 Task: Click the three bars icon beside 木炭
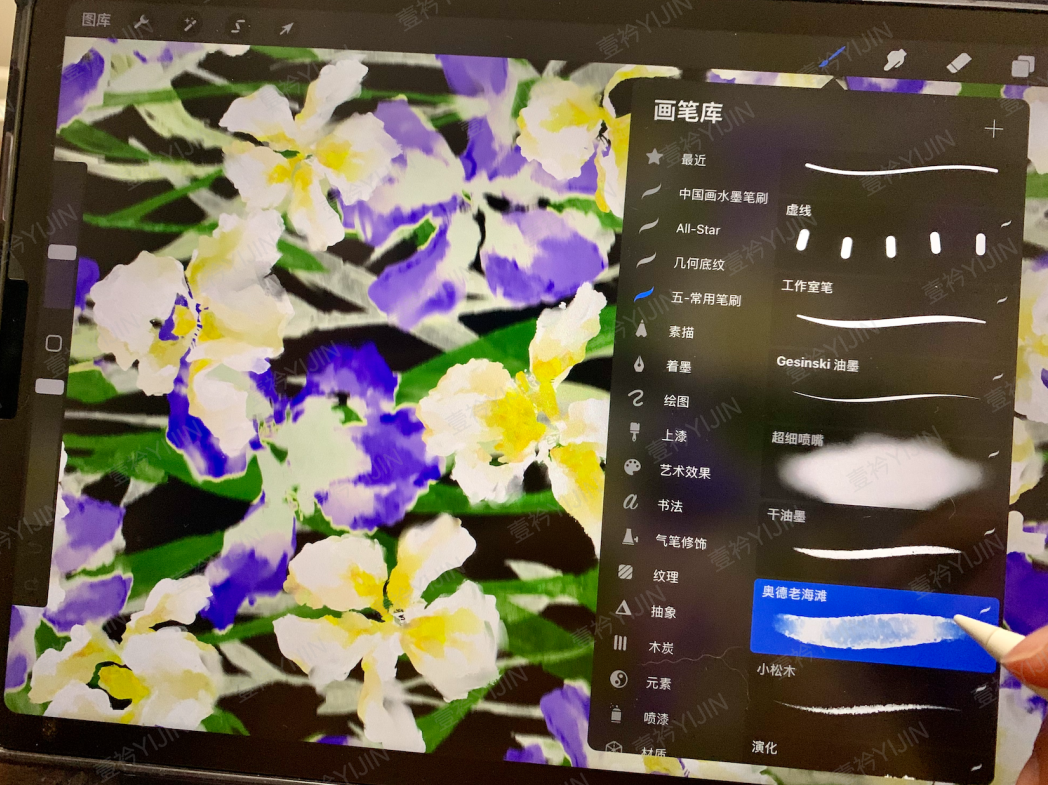pos(621,643)
